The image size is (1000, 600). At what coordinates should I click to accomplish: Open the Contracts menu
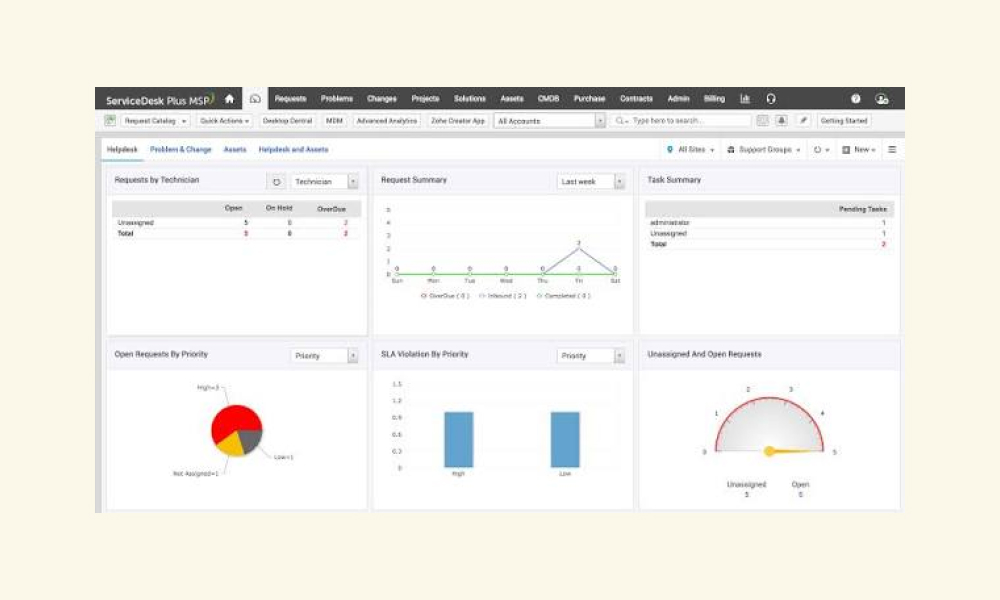tap(636, 99)
